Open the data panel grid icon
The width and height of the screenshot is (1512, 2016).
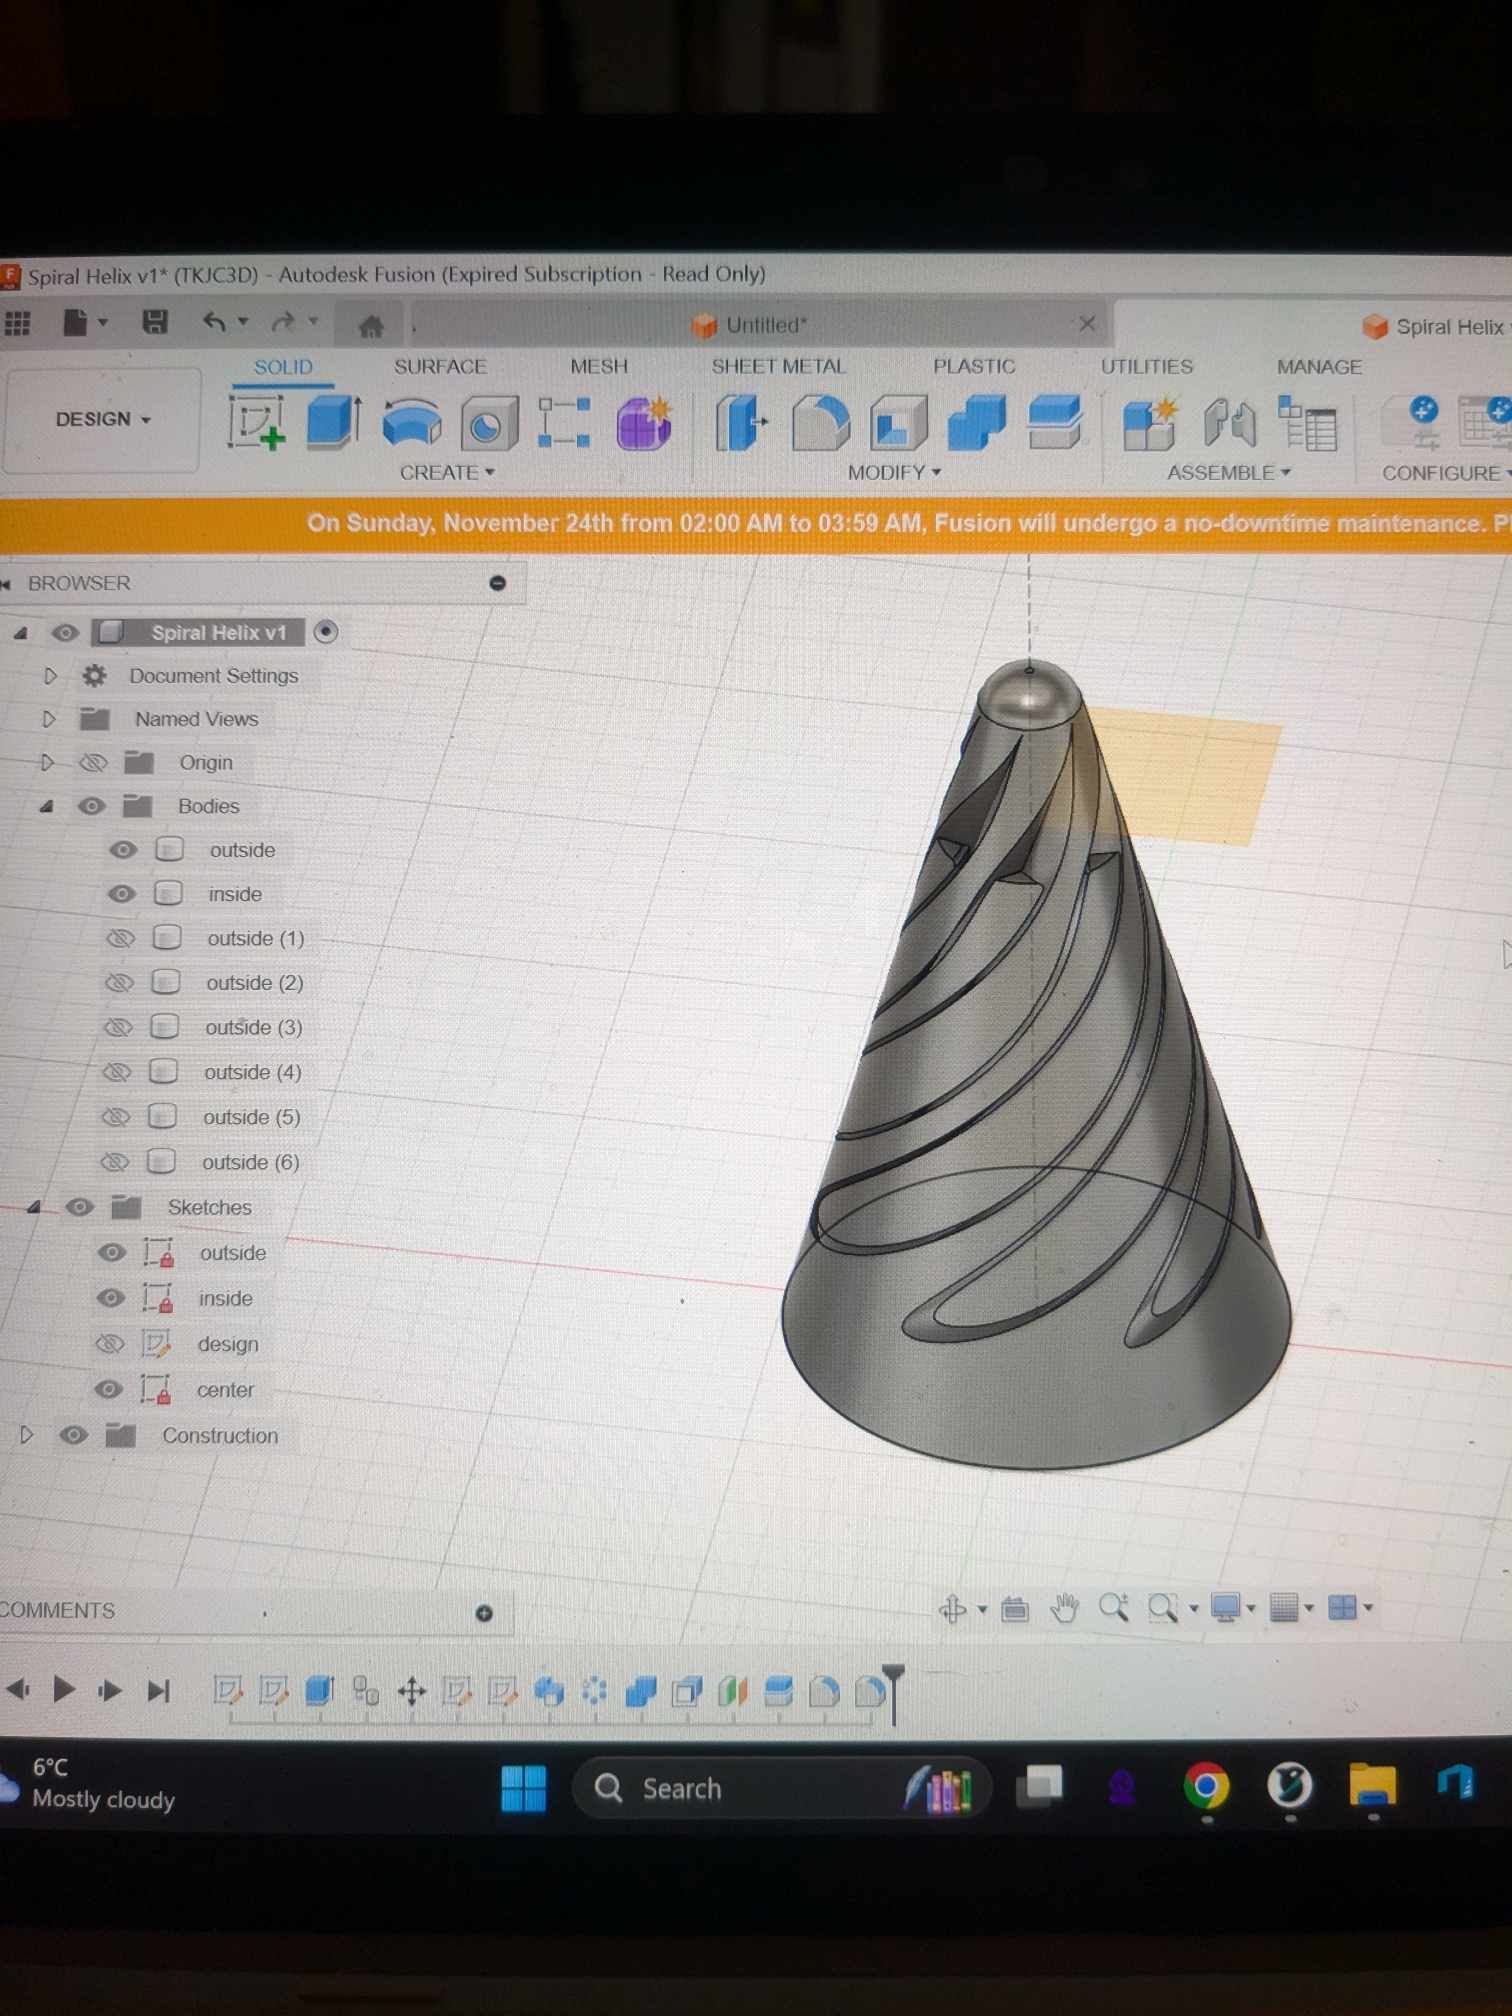17,322
